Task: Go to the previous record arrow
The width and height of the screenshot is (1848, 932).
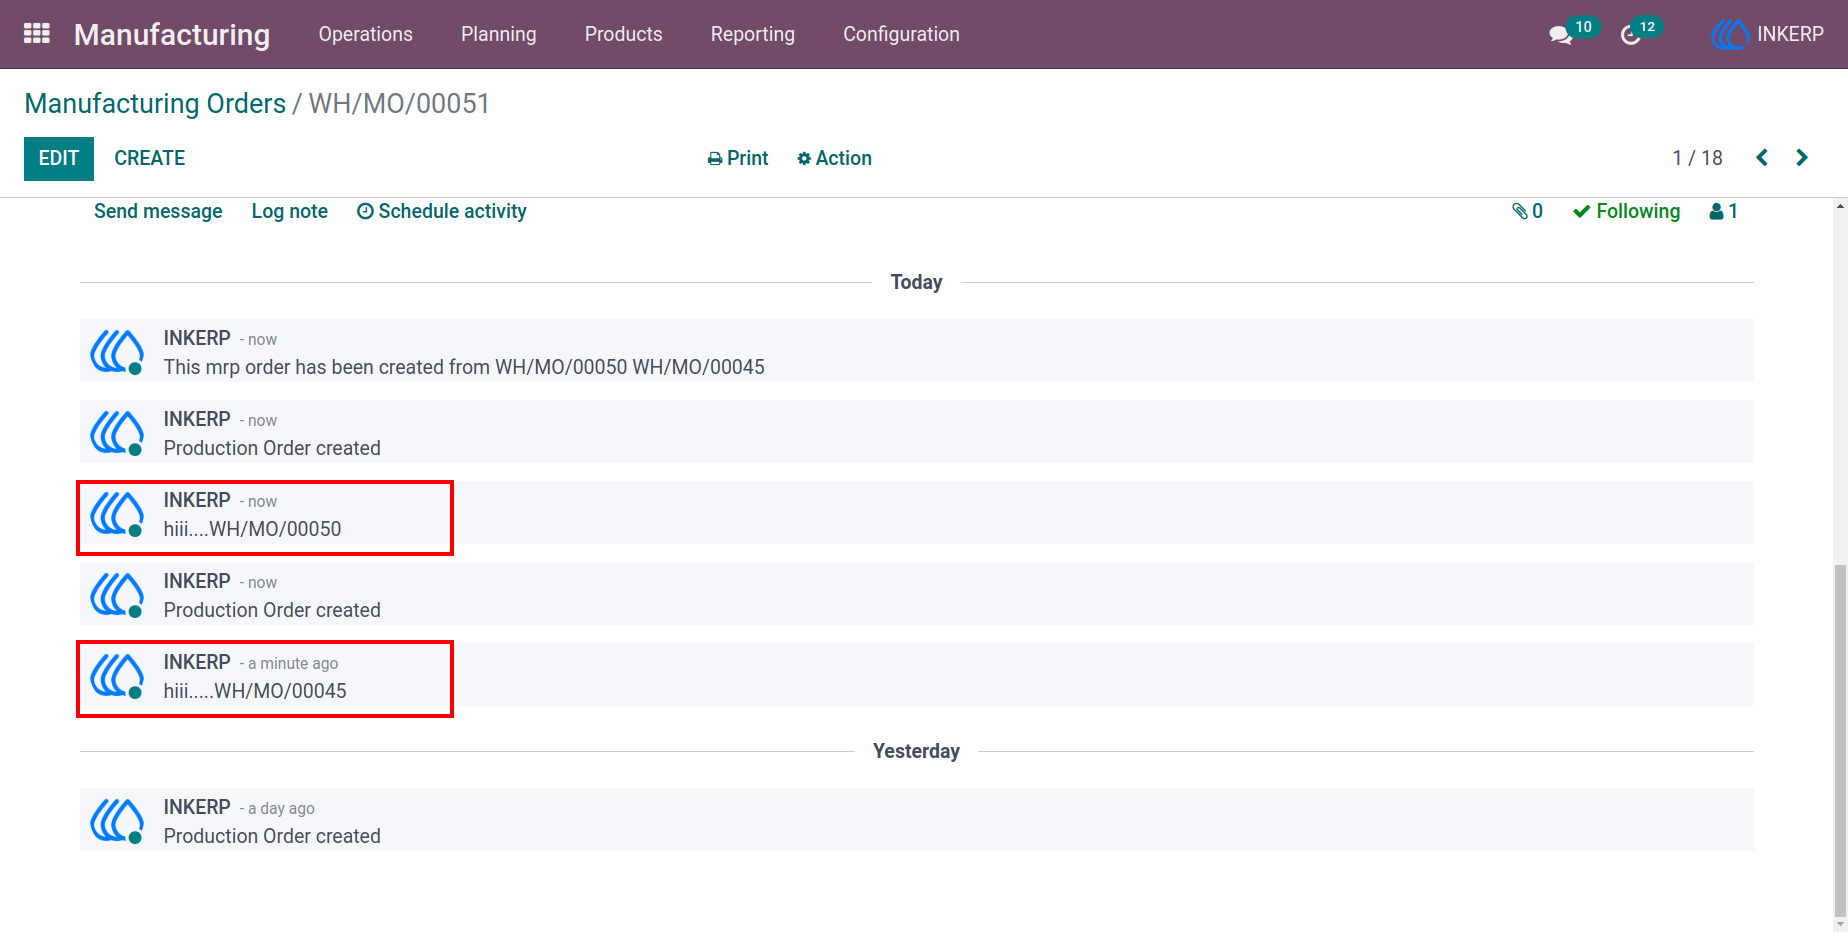Action: [1762, 158]
